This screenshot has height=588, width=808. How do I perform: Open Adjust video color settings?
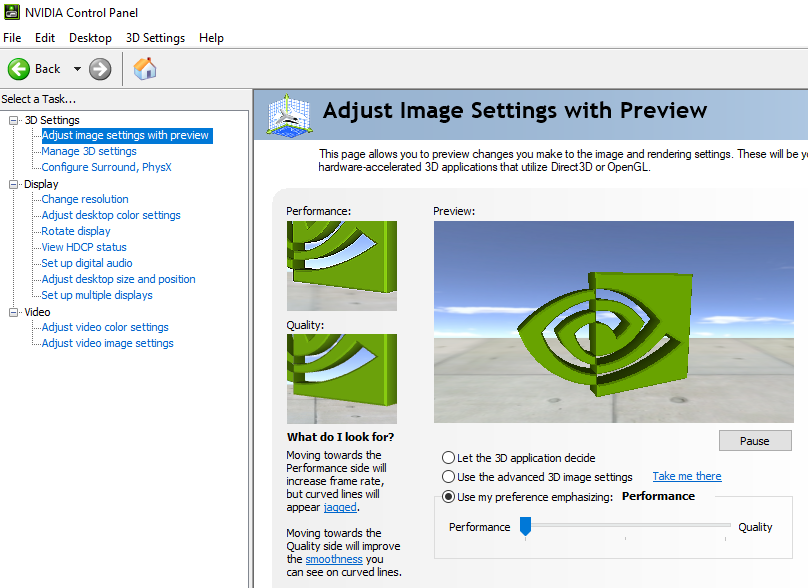click(105, 327)
